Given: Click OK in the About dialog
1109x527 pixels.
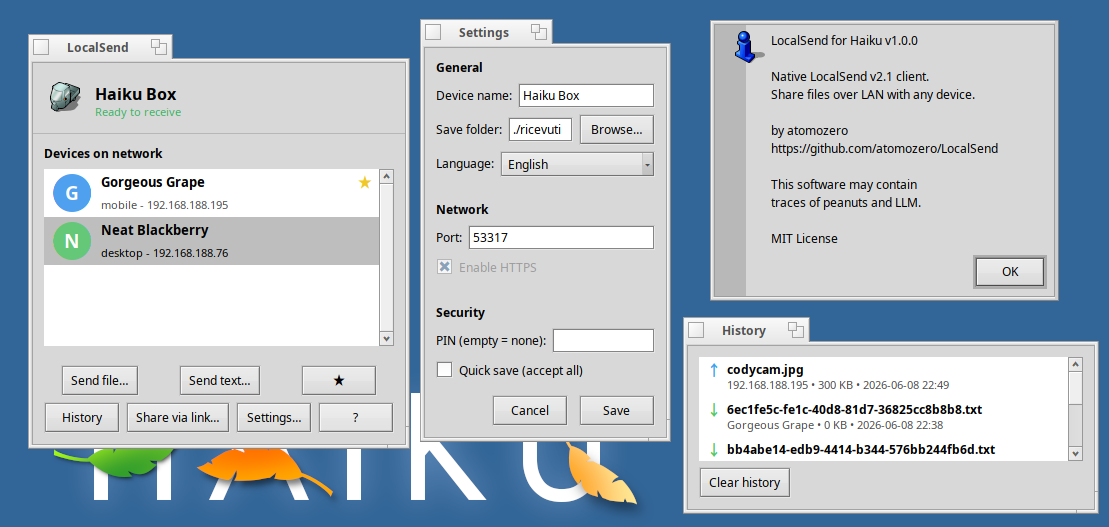Looking at the screenshot, I should 1010,272.
